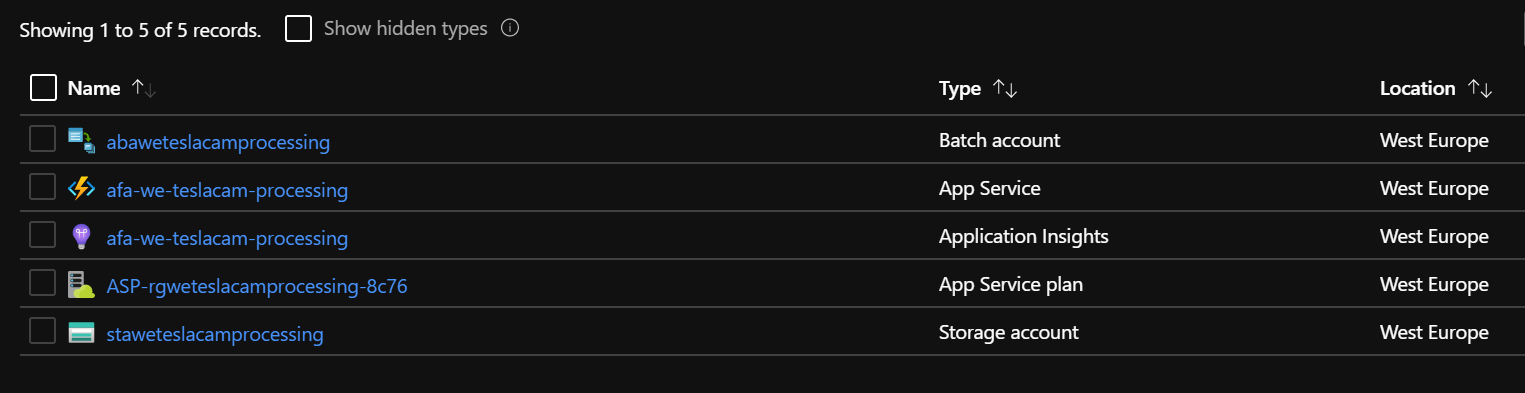Click the Function App lightning bolt icon
This screenshot has width=1525, height=393.
click(81, 188)
